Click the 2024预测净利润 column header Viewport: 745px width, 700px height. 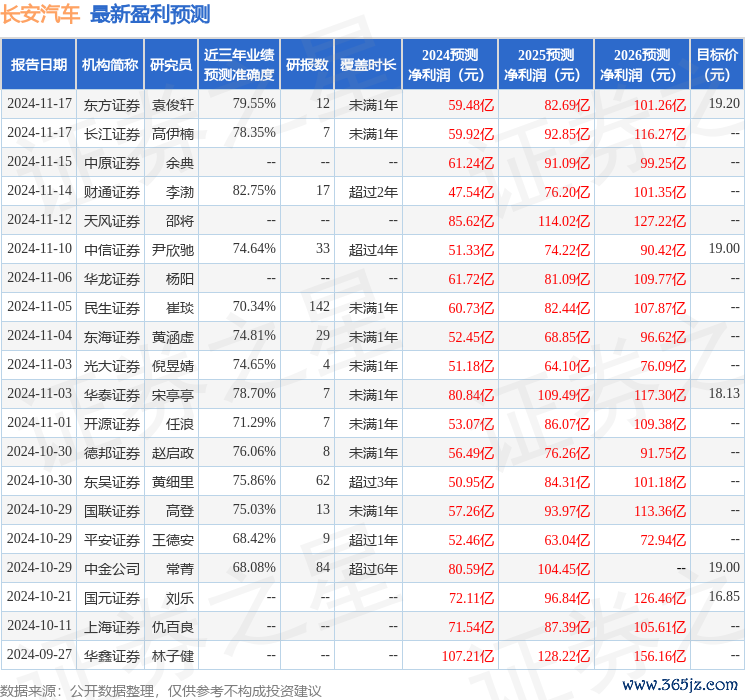pyautogui.click(x=450, y=65)
